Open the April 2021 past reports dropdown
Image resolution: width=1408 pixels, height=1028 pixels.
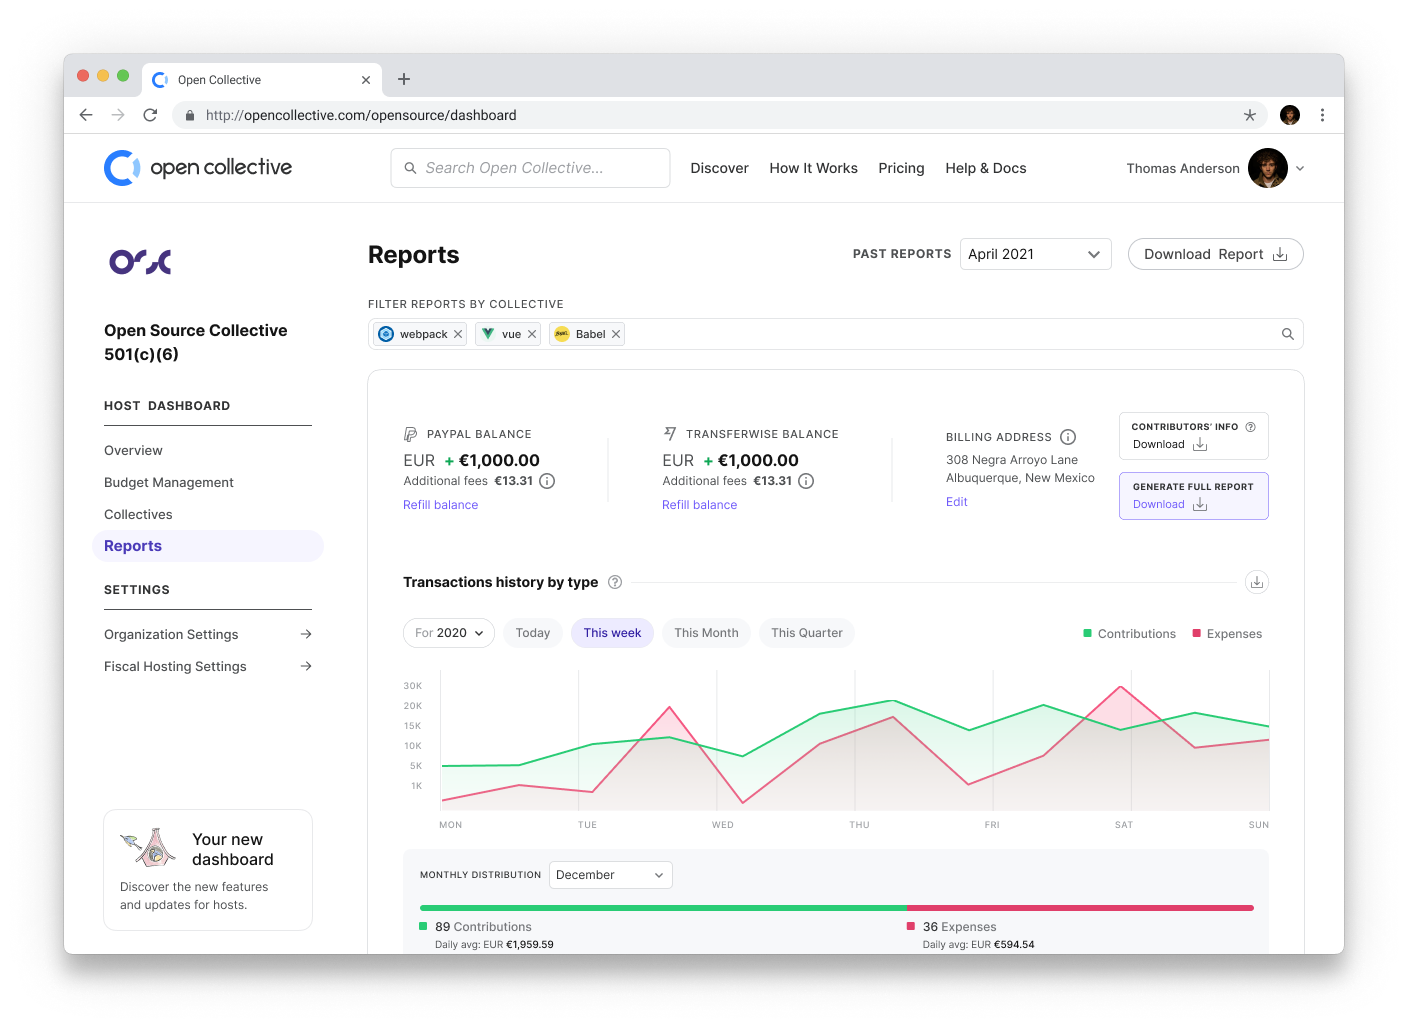[1035, 254]
